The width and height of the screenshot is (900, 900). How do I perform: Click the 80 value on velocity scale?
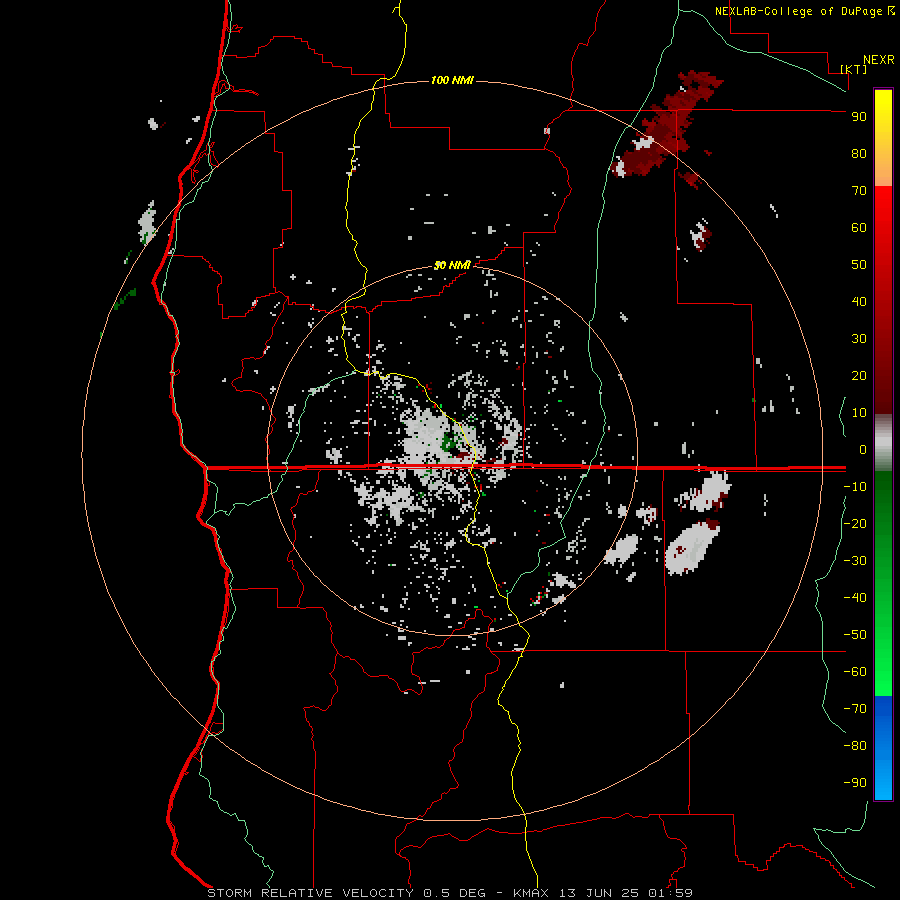(x=859, y=153)
